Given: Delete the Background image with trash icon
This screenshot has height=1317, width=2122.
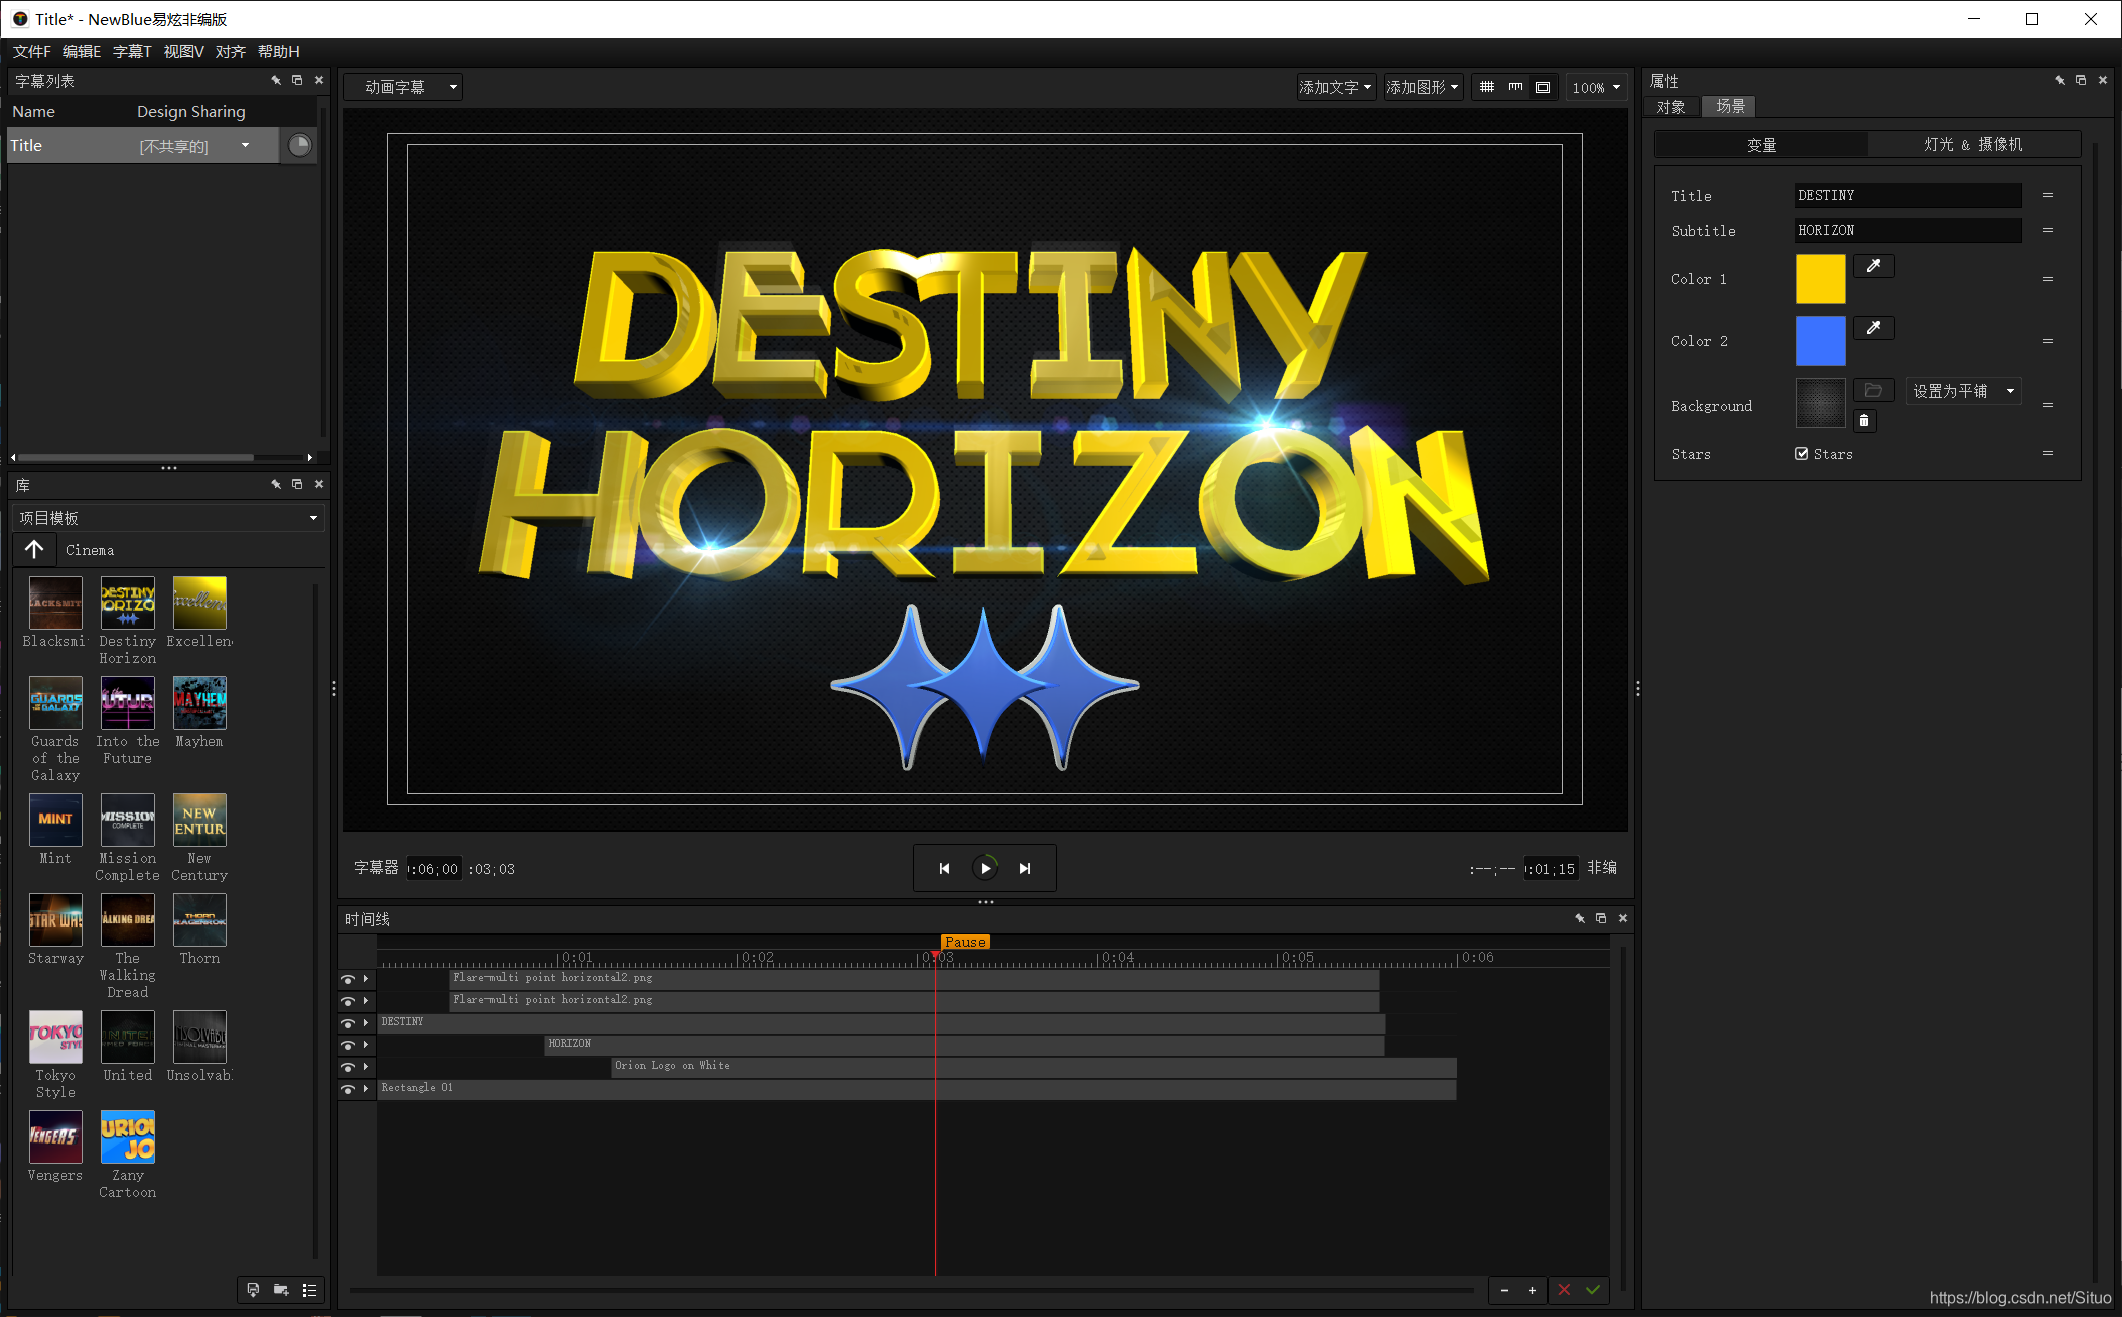Looking at the screenshot, I should coord(1863,421).
